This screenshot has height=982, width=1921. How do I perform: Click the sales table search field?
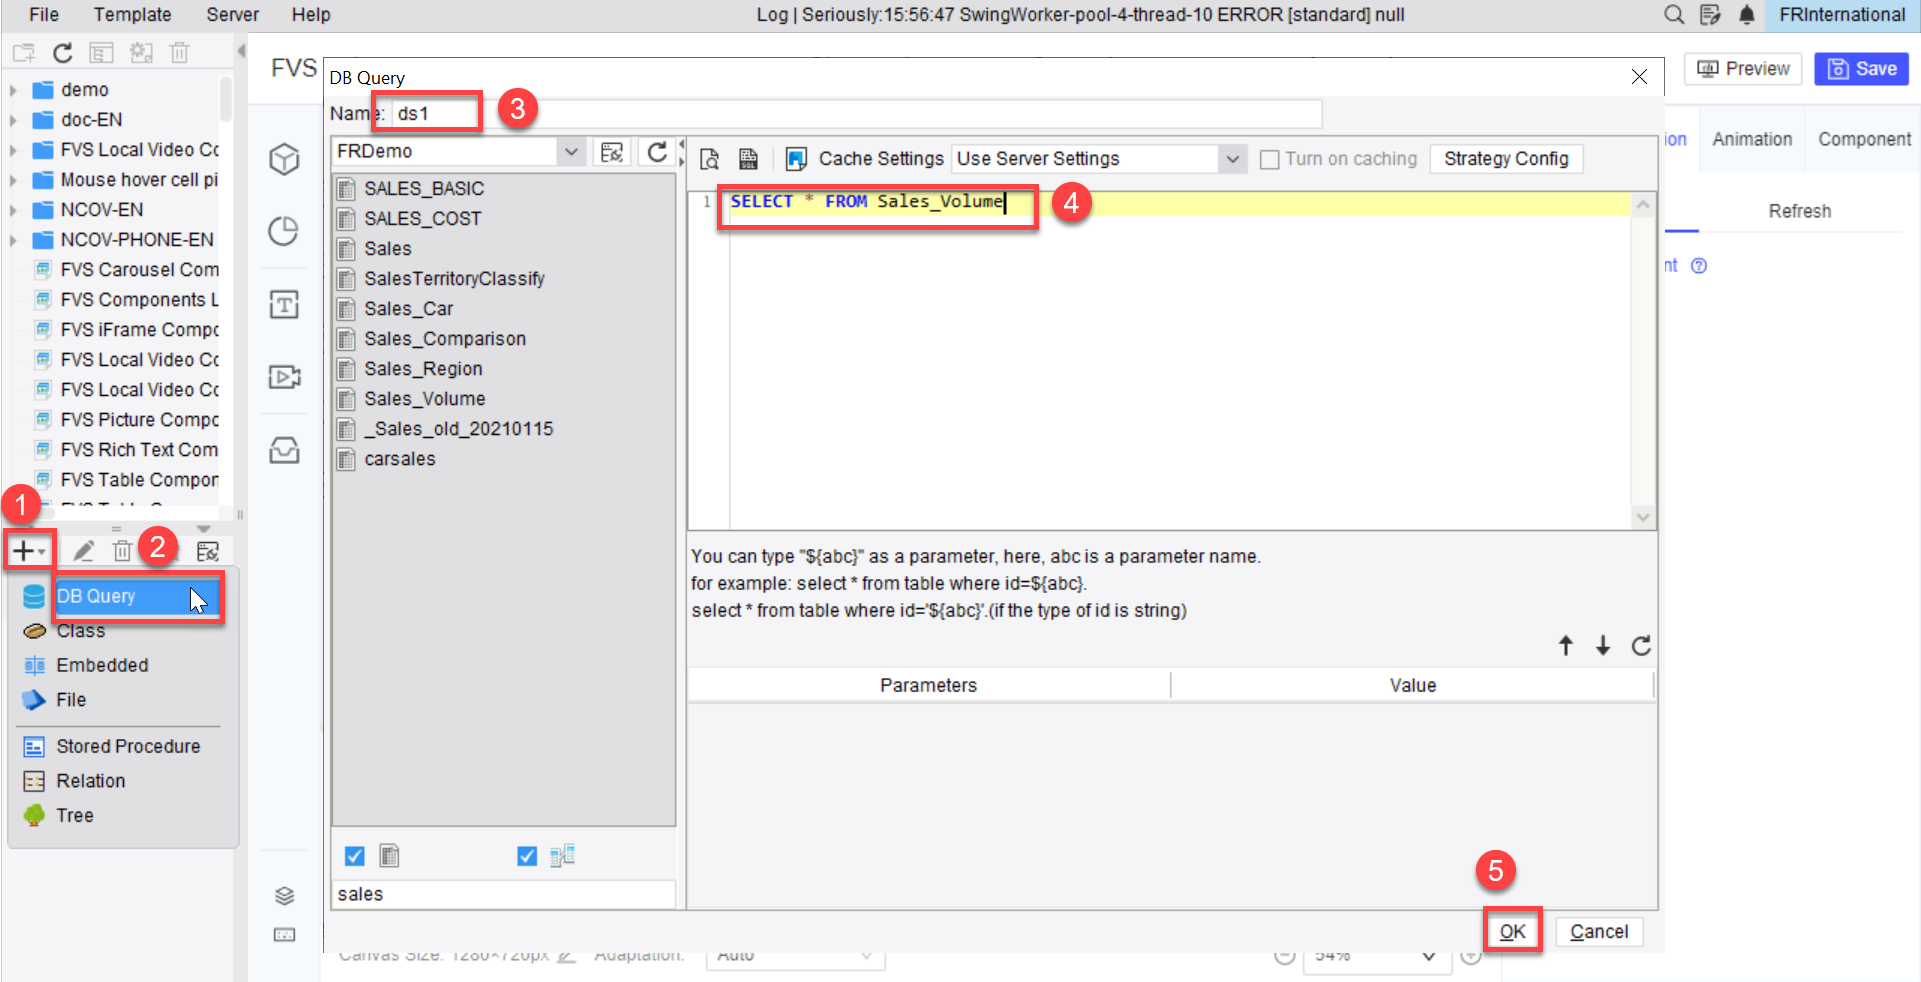point(504,894)
